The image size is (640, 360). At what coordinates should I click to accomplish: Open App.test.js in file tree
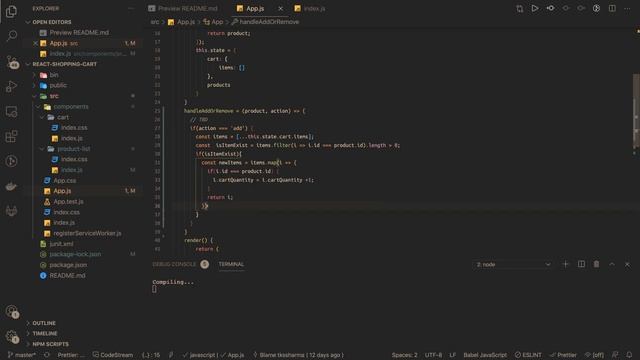pyautogui.click(x=68, y=202)
